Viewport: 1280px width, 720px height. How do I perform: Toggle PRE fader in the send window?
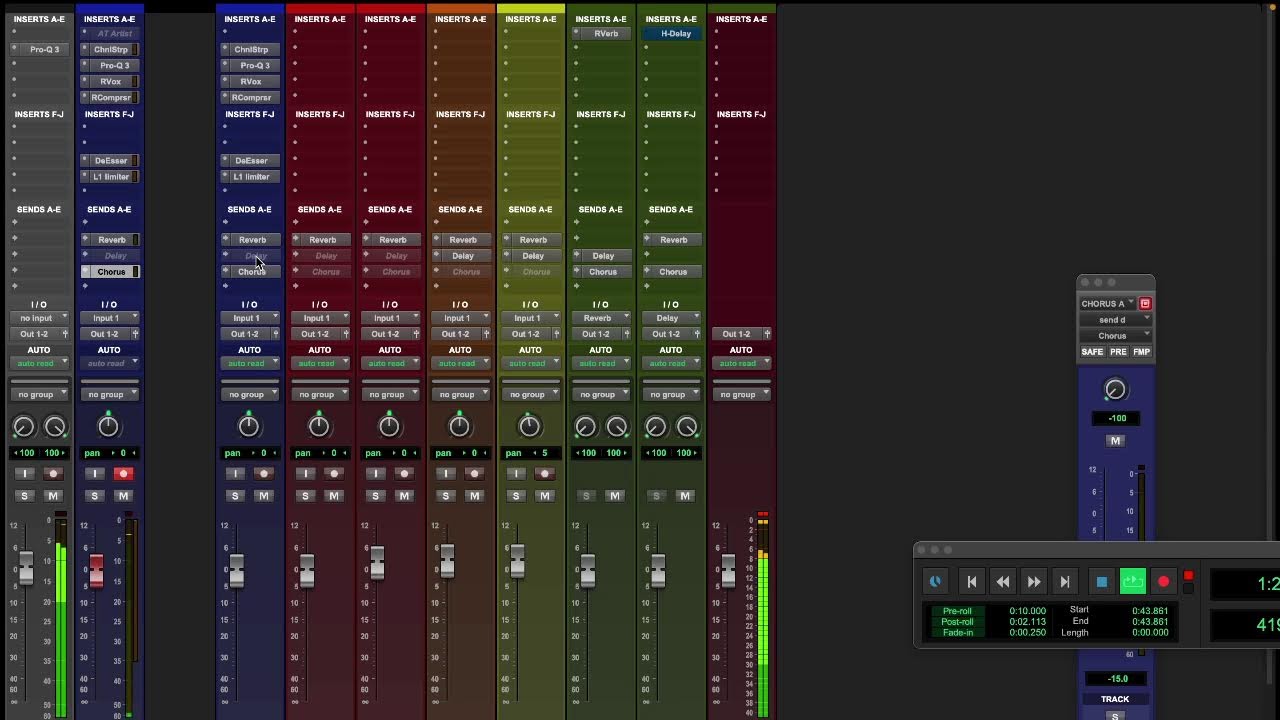click(x=1118, y=352)
